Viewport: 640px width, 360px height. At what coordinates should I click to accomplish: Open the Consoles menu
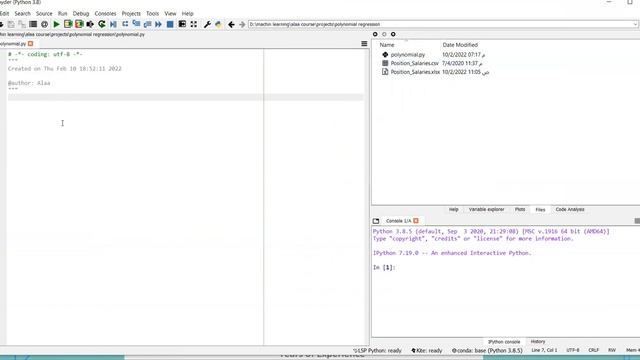105,13
